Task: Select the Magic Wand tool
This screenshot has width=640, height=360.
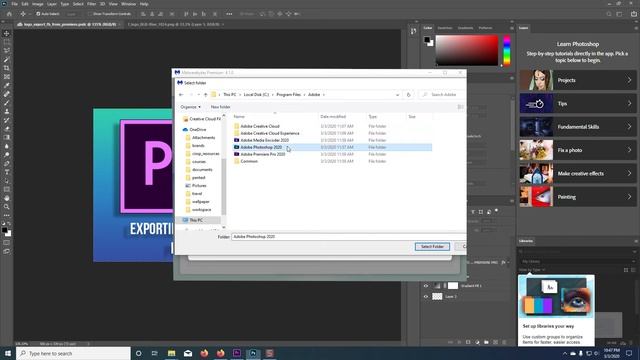Action: tap(7, 59)
